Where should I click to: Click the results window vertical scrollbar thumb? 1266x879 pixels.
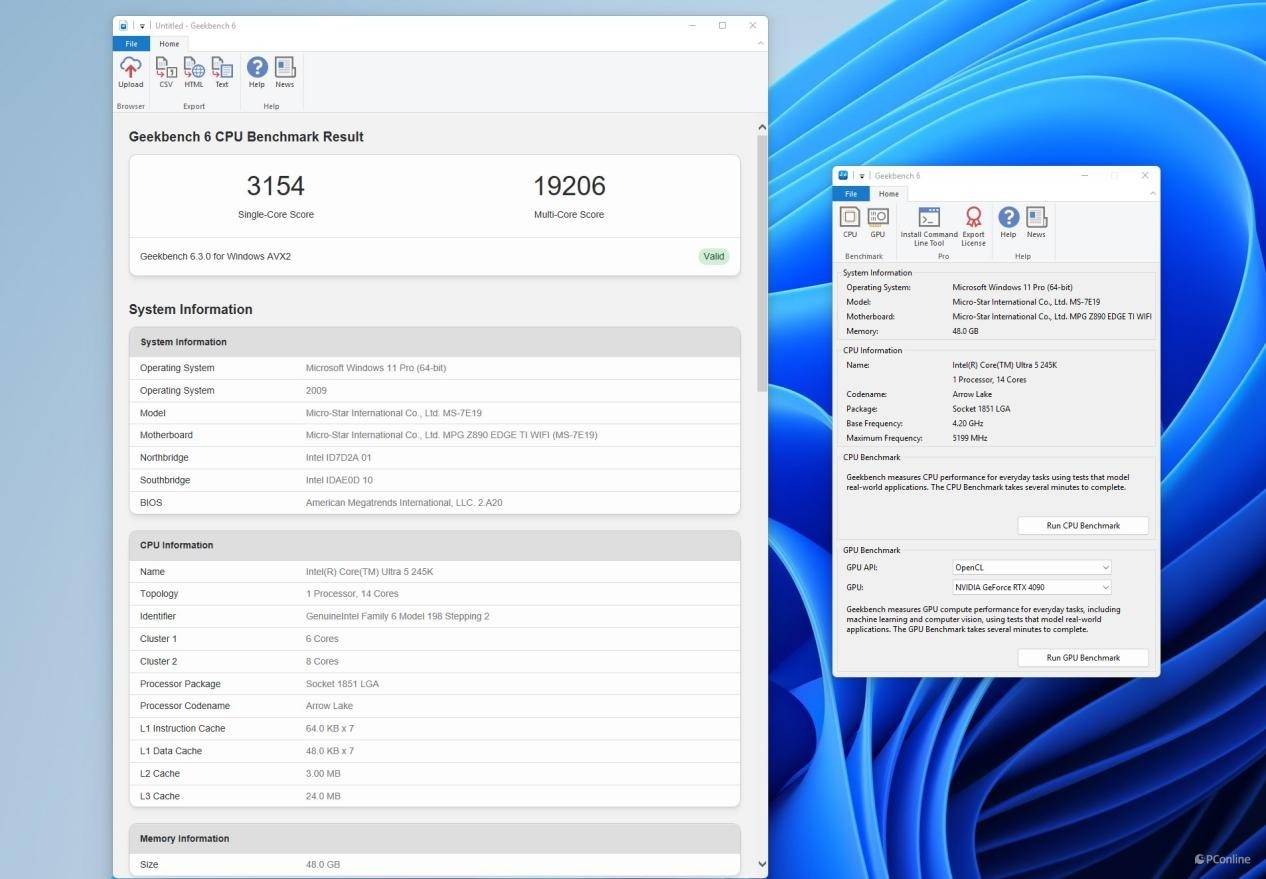761,260
